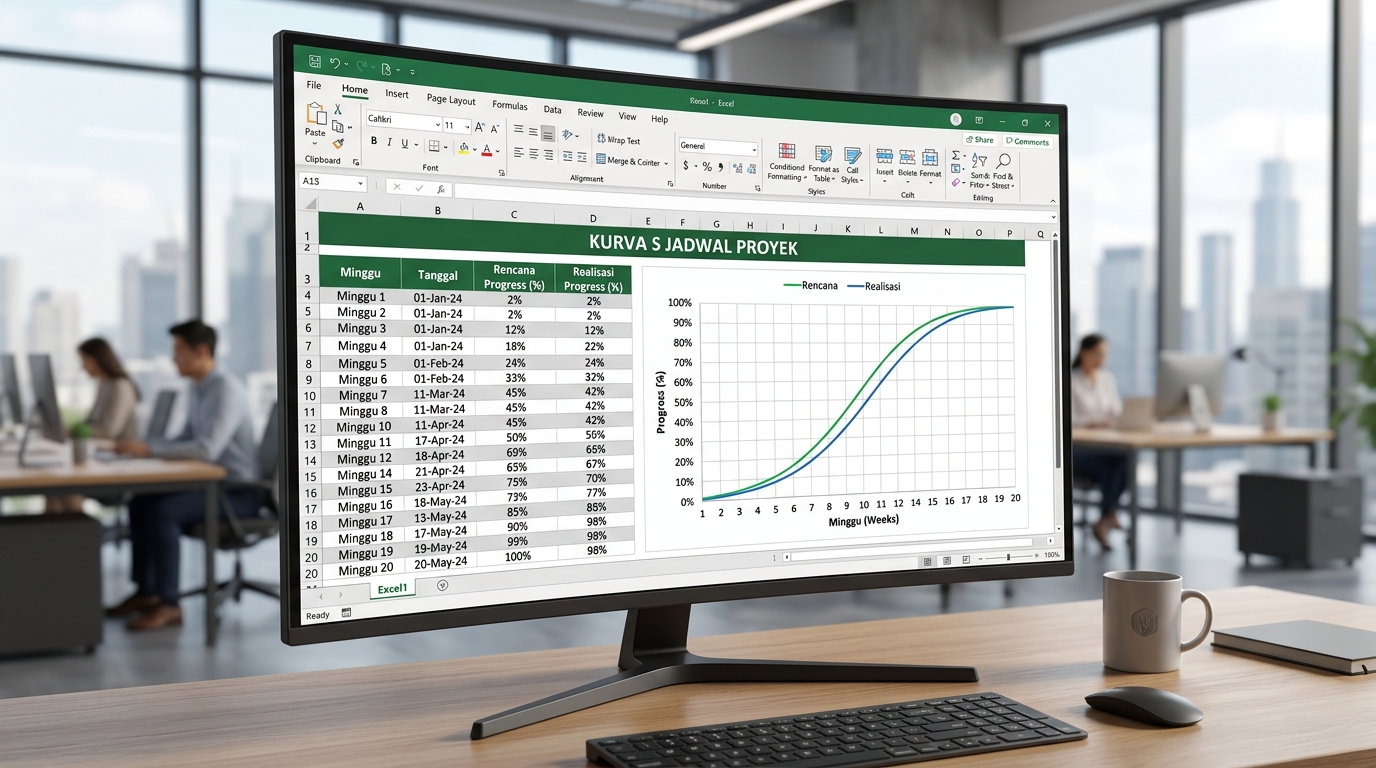Open the font size dropdown showing 11
The width and height of the screenshot is (1376, 768).
[468, 127]
